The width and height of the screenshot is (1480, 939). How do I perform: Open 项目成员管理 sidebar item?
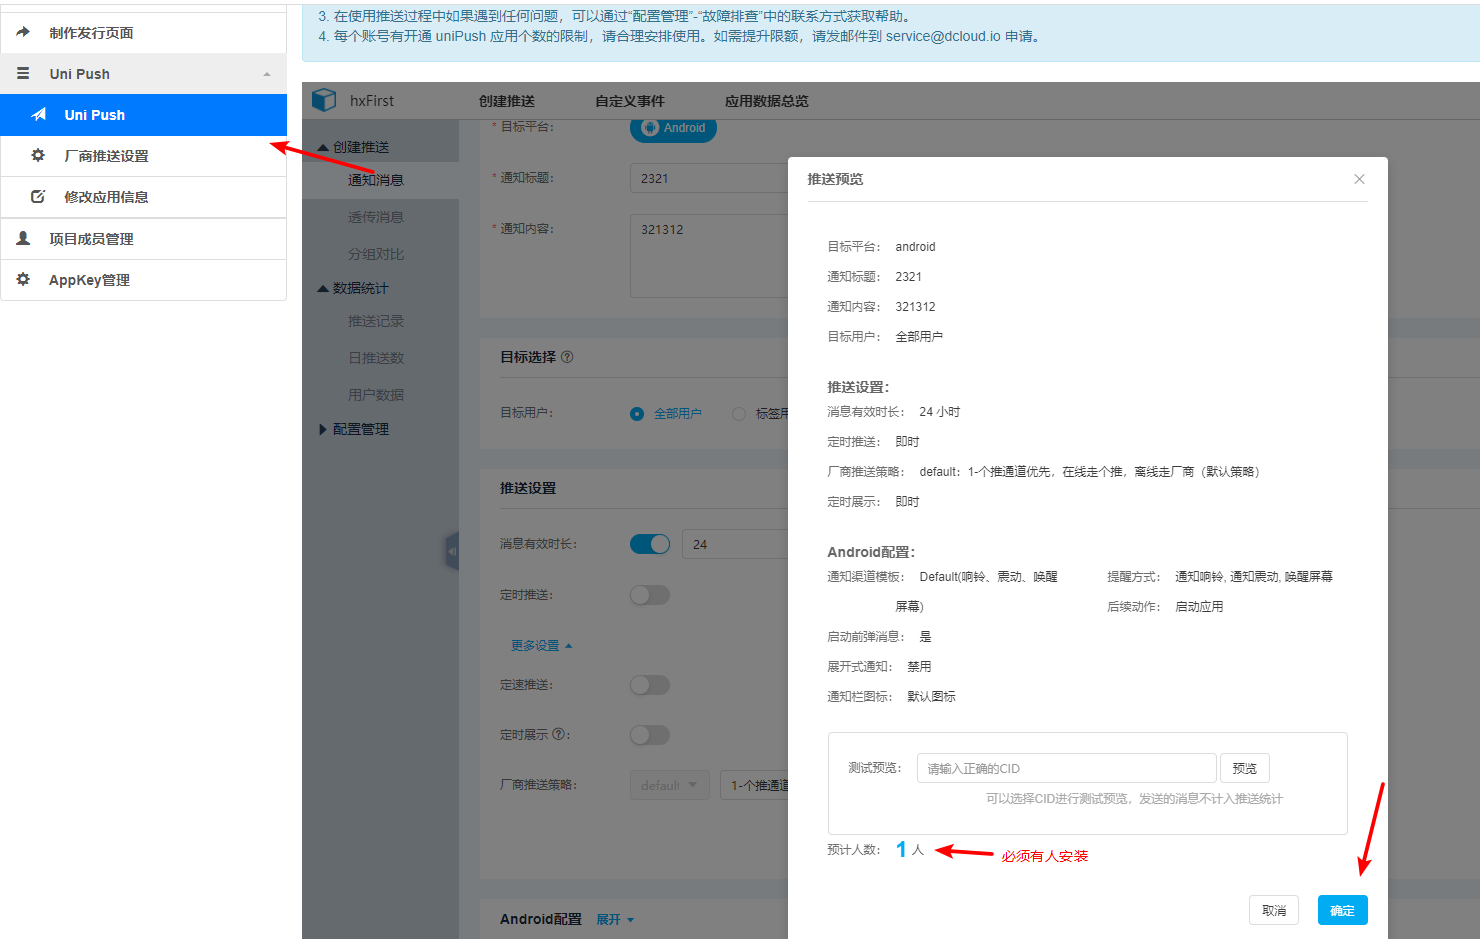click(x=144, y=239)
